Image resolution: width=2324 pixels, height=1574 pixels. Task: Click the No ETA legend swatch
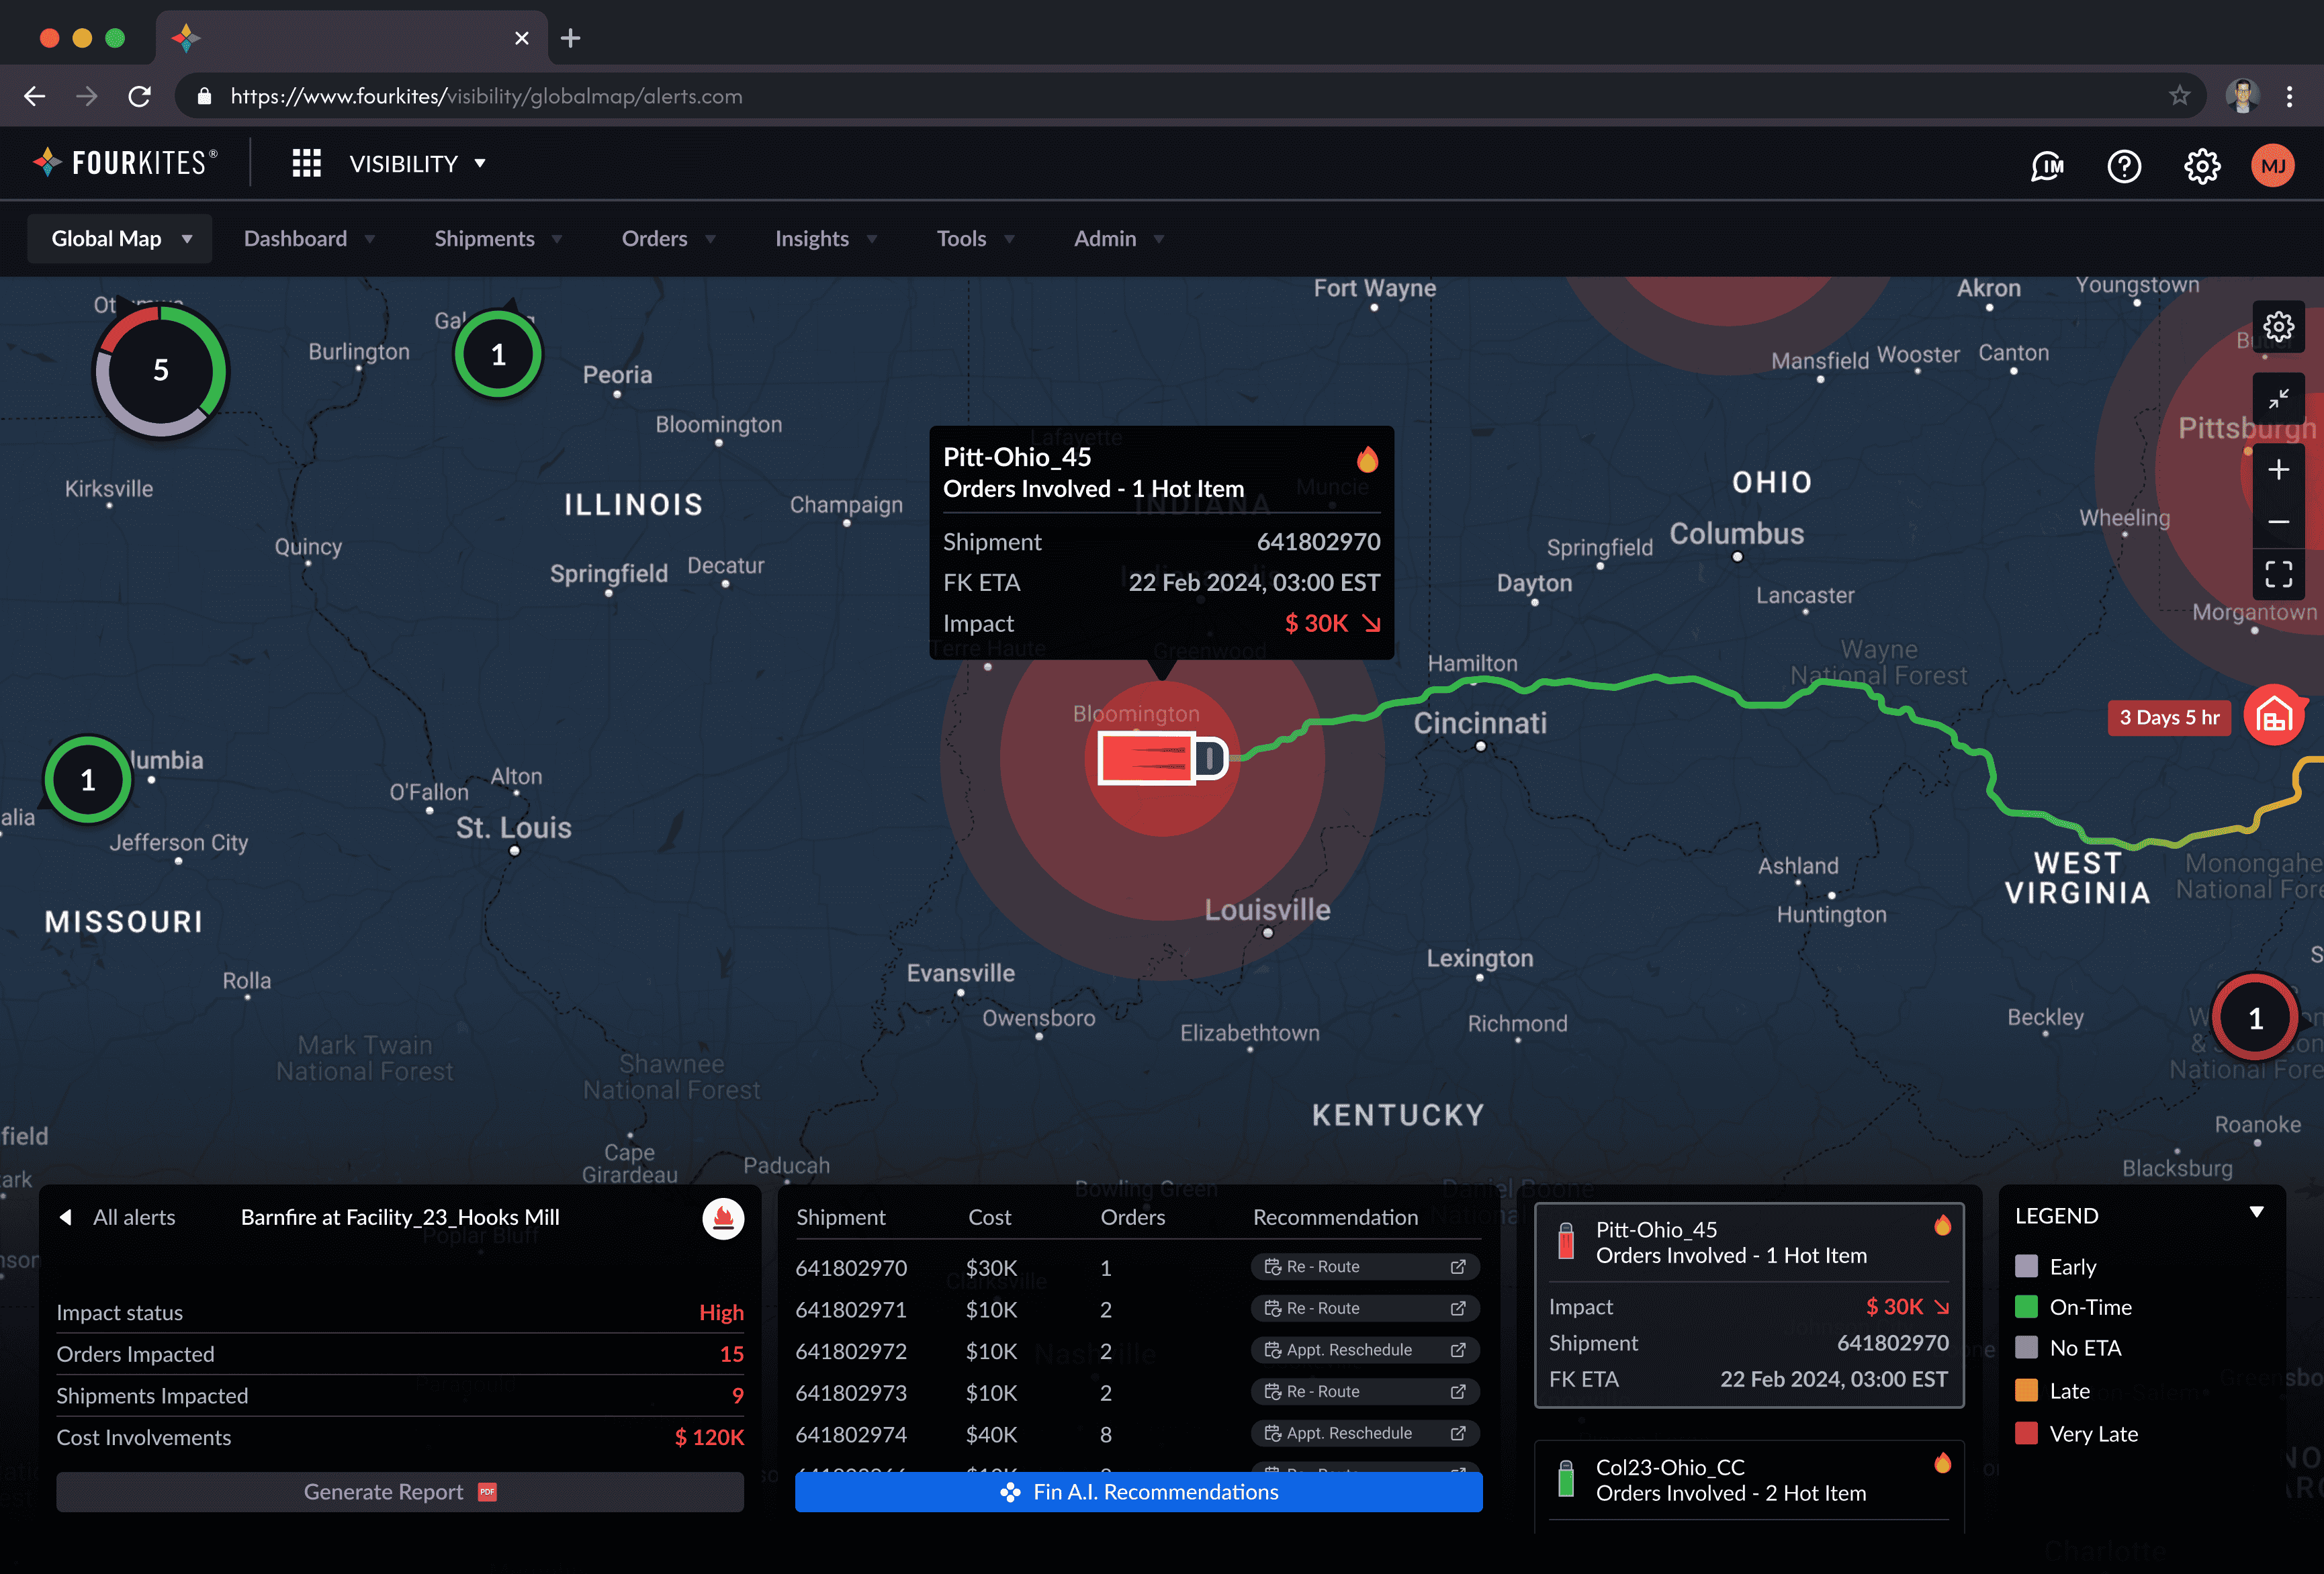click(2026, 1348)
